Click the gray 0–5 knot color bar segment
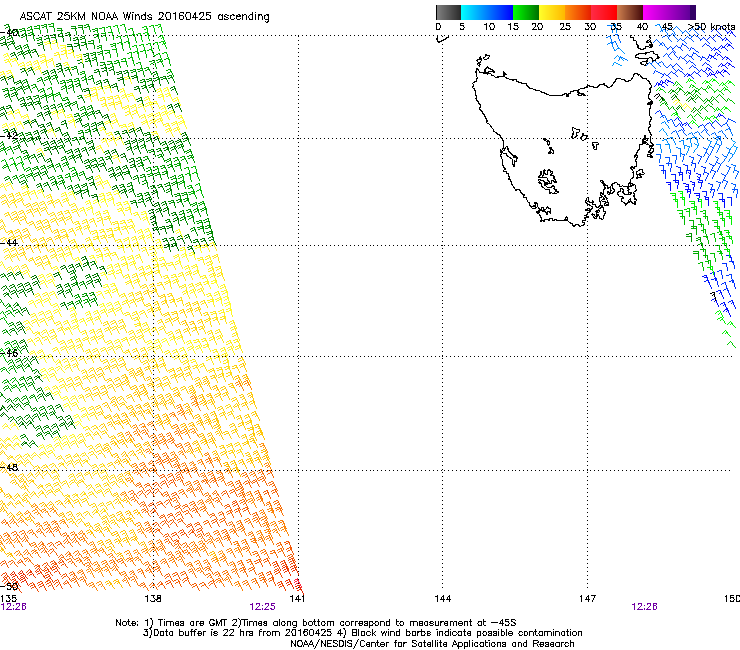This screenshot has height=650, width=740. [448, 12]
